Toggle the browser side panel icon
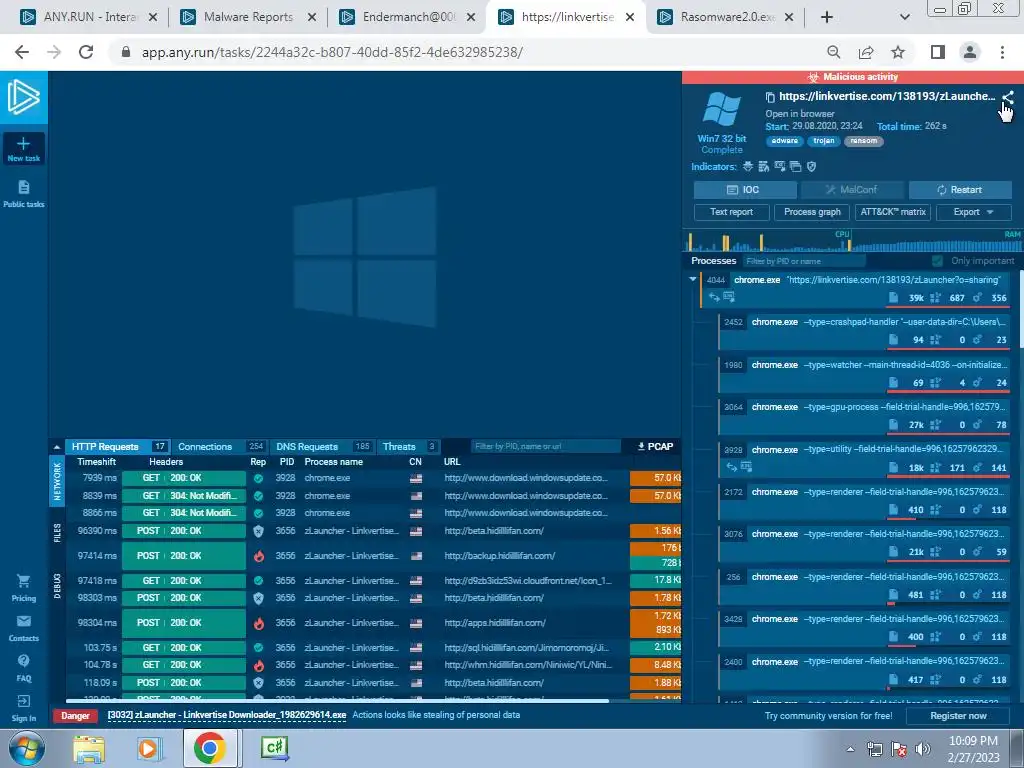 pyautogui.click(x=938, y=52)
